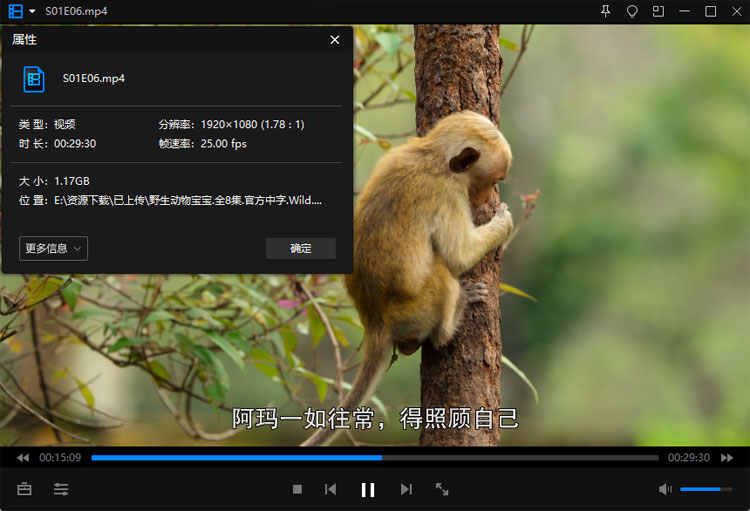This screenshot has height=511, width=750.
Task: Enter fullscreen mode
Action: 442,489
